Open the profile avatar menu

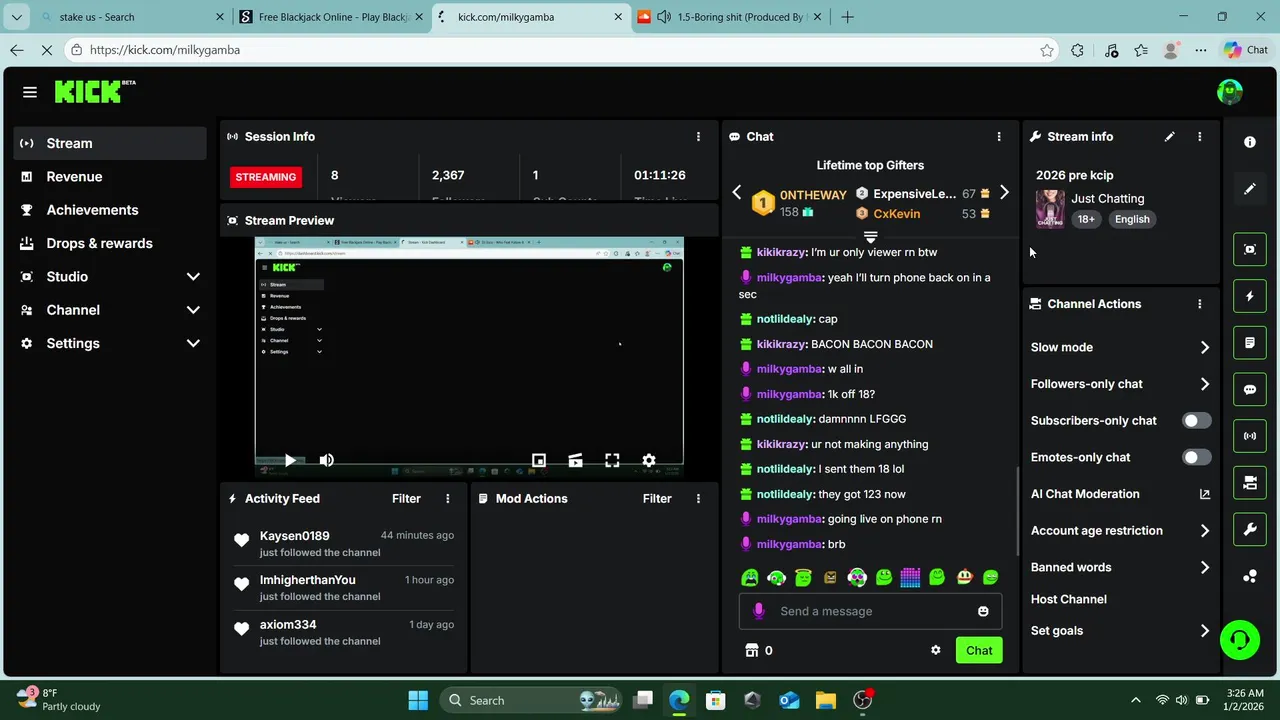coord(1229,92)
